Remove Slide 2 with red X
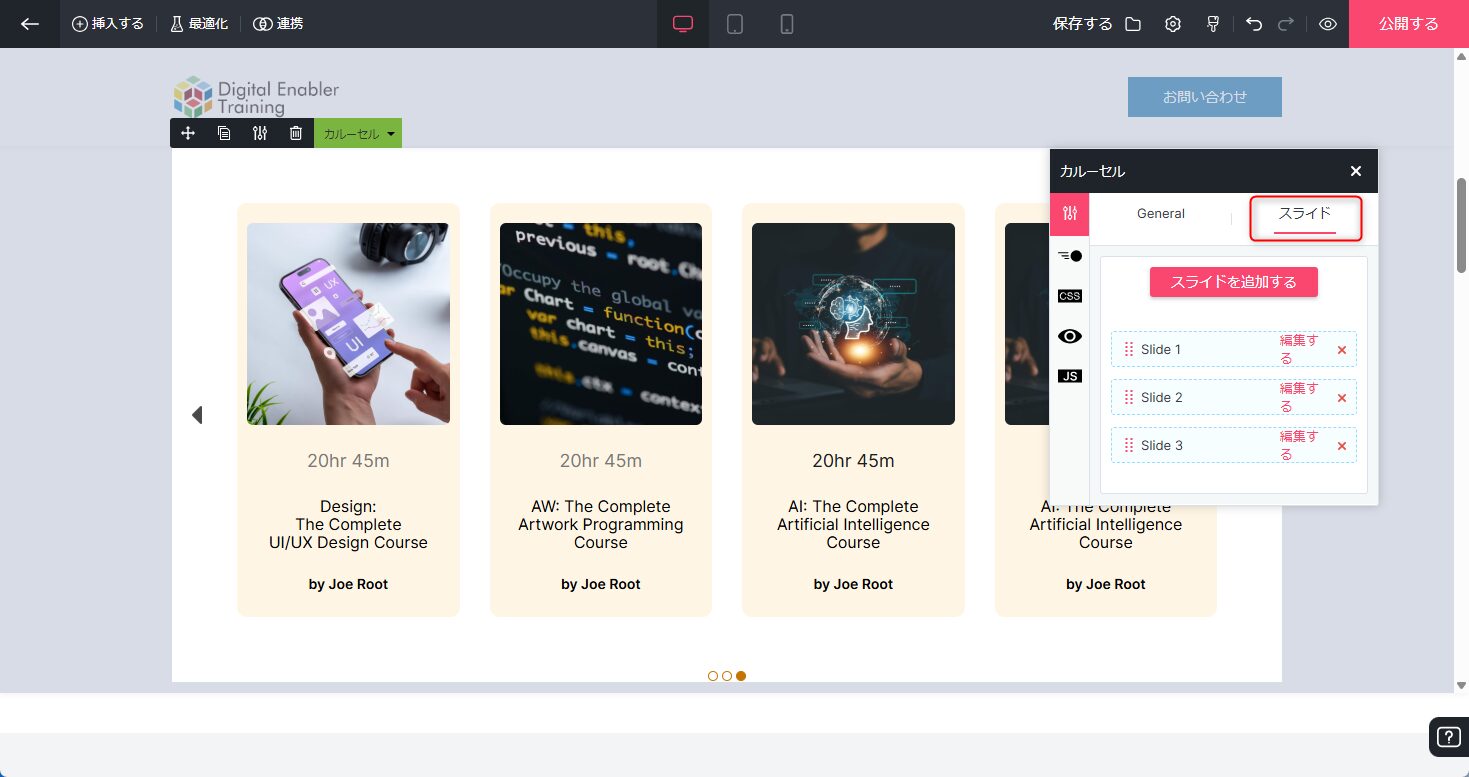Viewport: 1469px width, 777px height. point(1342,398)
